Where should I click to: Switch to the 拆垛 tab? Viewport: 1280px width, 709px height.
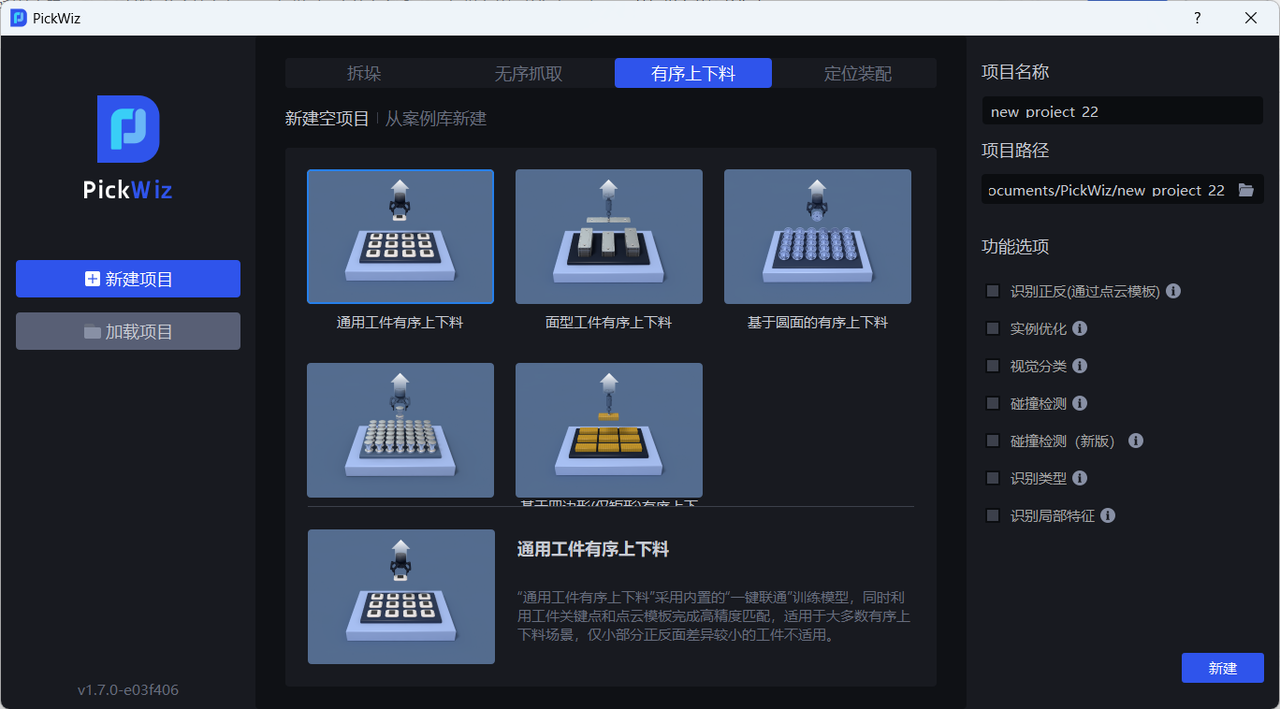[x=364, y=73]
